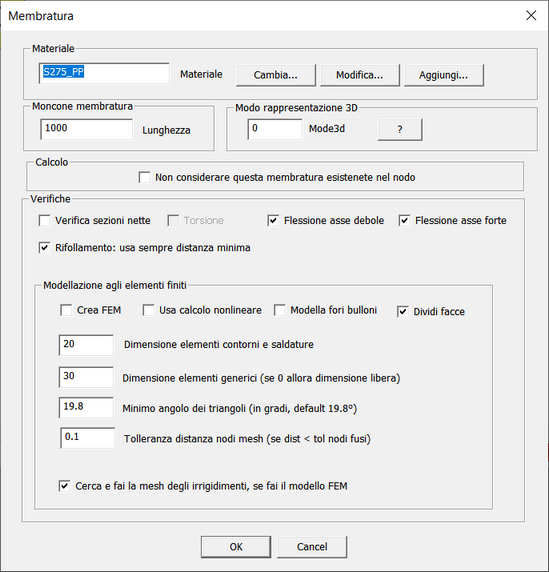549x572 pixels.
Task: Enable Usa calcolo nonlineare option
Action: (x=148, y=310)
